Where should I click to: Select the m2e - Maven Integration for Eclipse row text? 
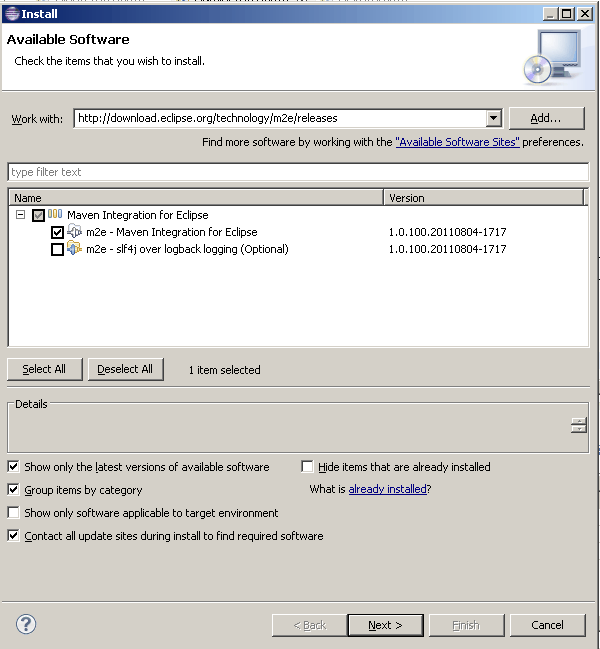(172, 232)
